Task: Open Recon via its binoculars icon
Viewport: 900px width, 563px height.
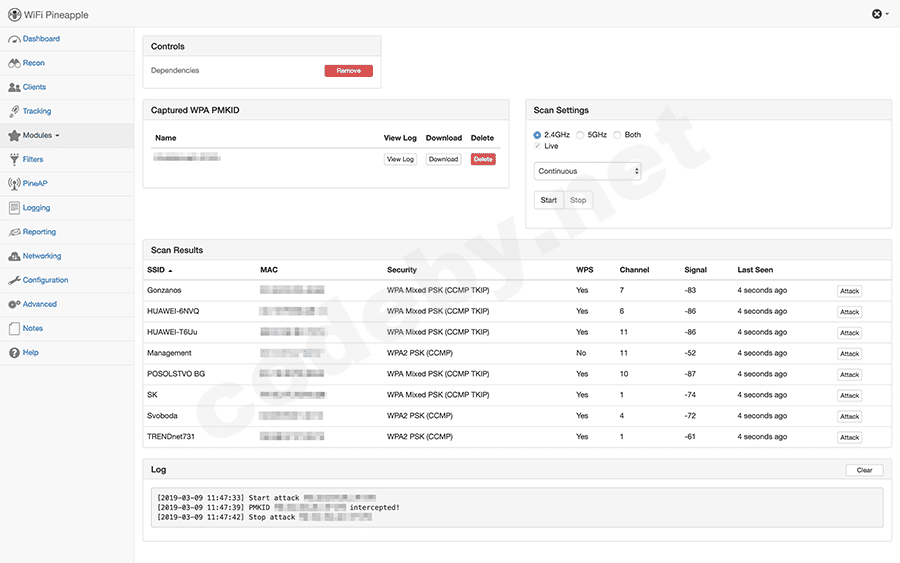Action: coord(14,63)
